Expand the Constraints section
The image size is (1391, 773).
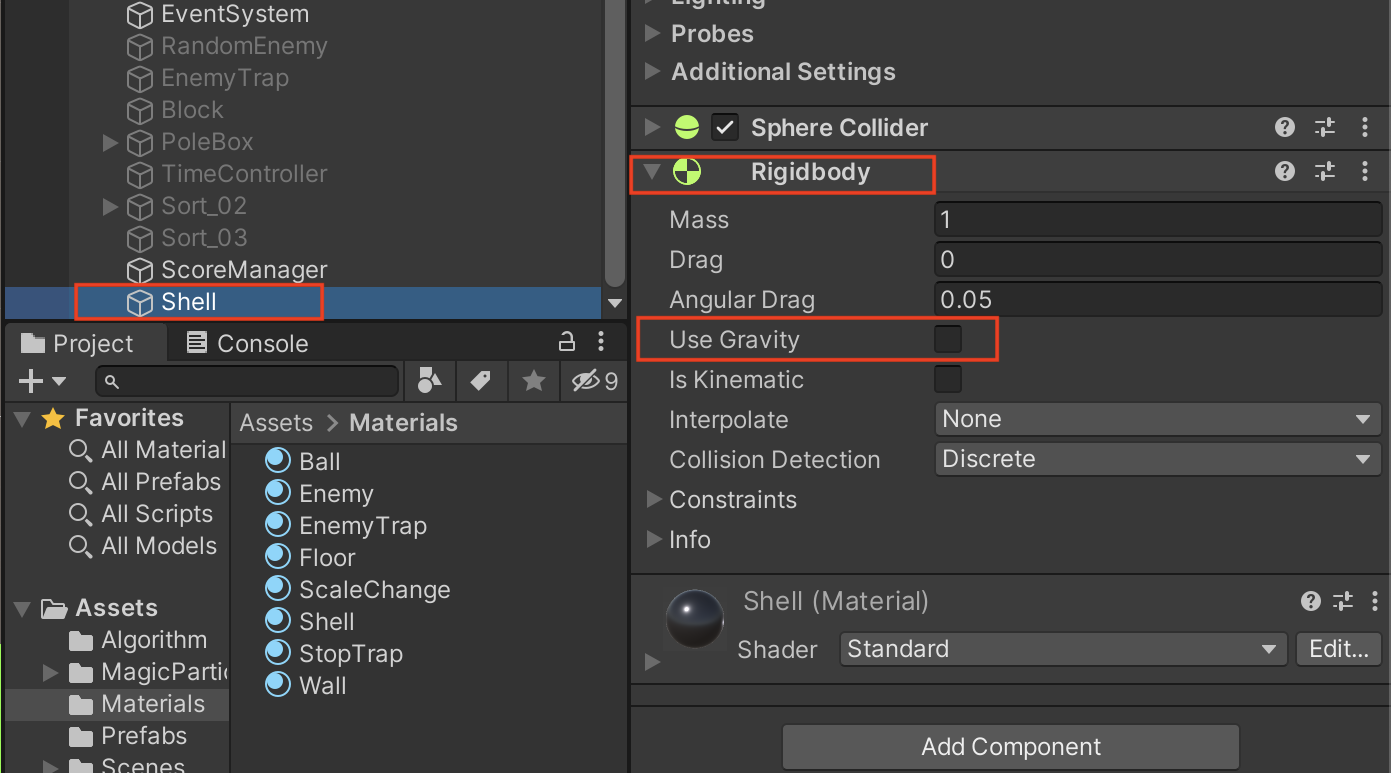[653, 499]
